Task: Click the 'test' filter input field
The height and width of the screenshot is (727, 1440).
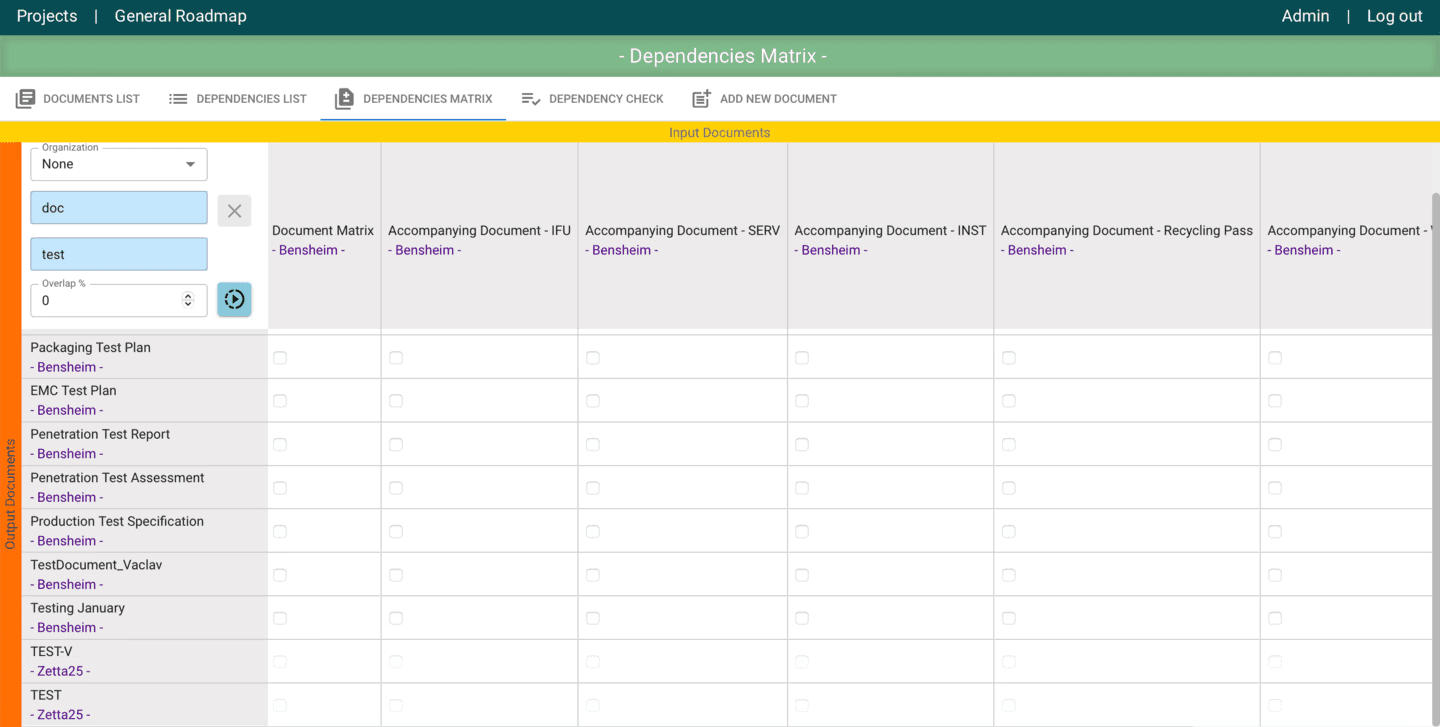Action: click(x=119, y=254)
